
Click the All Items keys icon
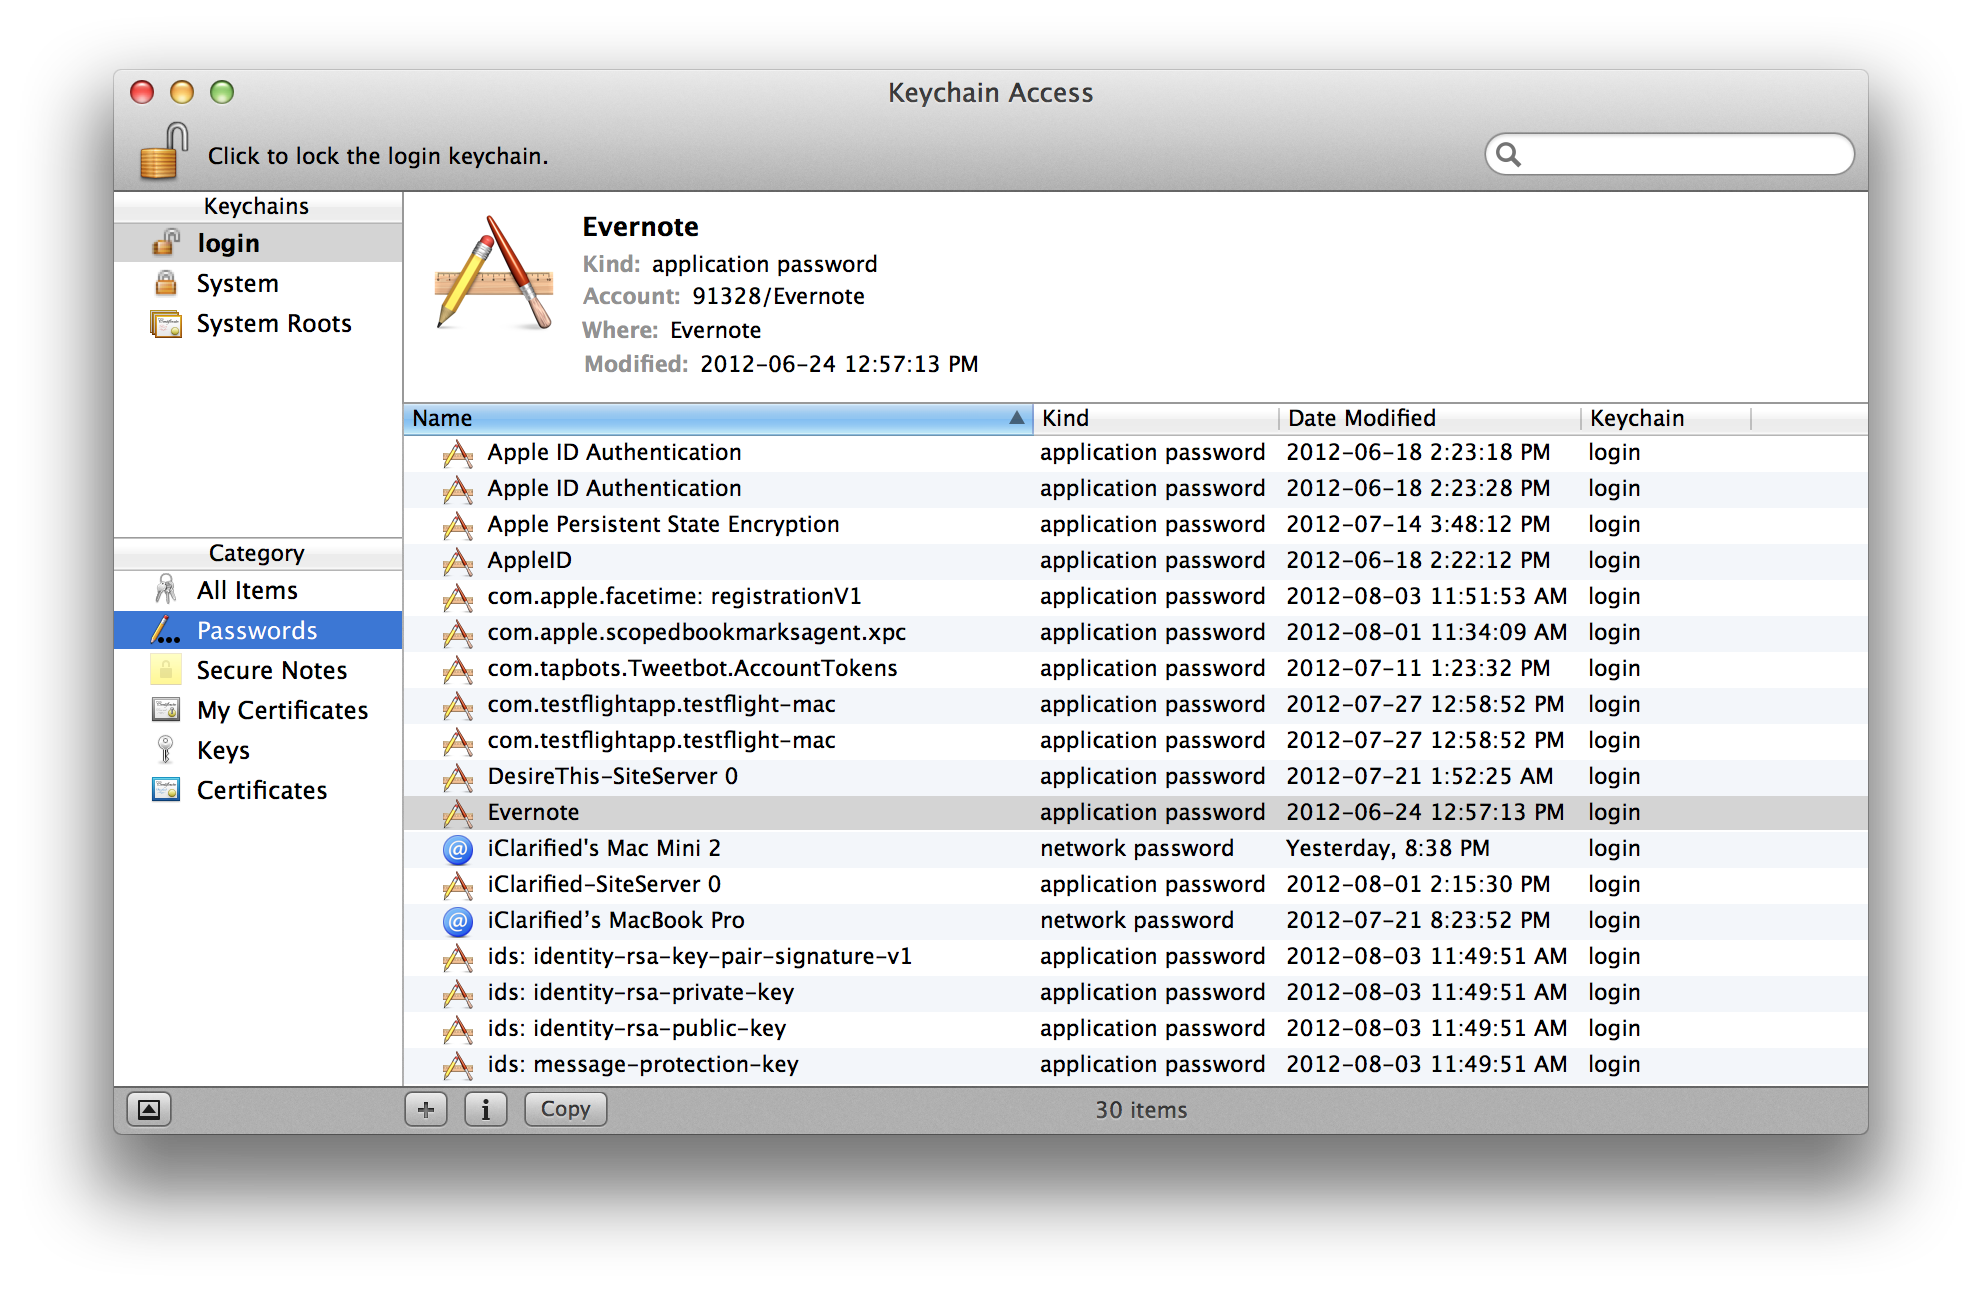click(x=166, y=590)
